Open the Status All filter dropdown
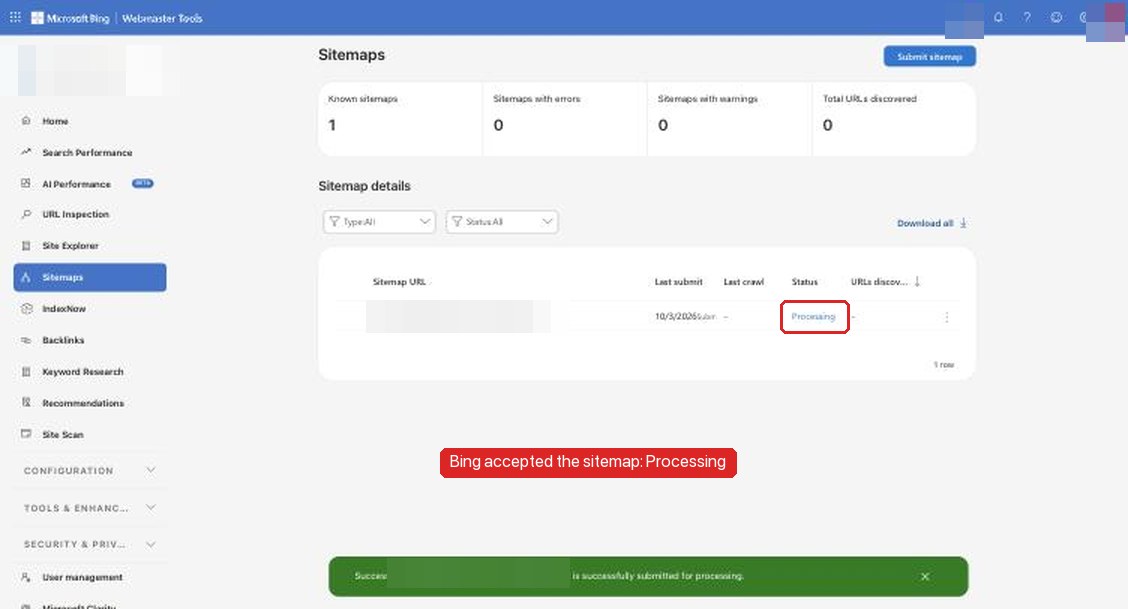The width and height of the screenshot is (1128, 609). [x=502, y=221]
